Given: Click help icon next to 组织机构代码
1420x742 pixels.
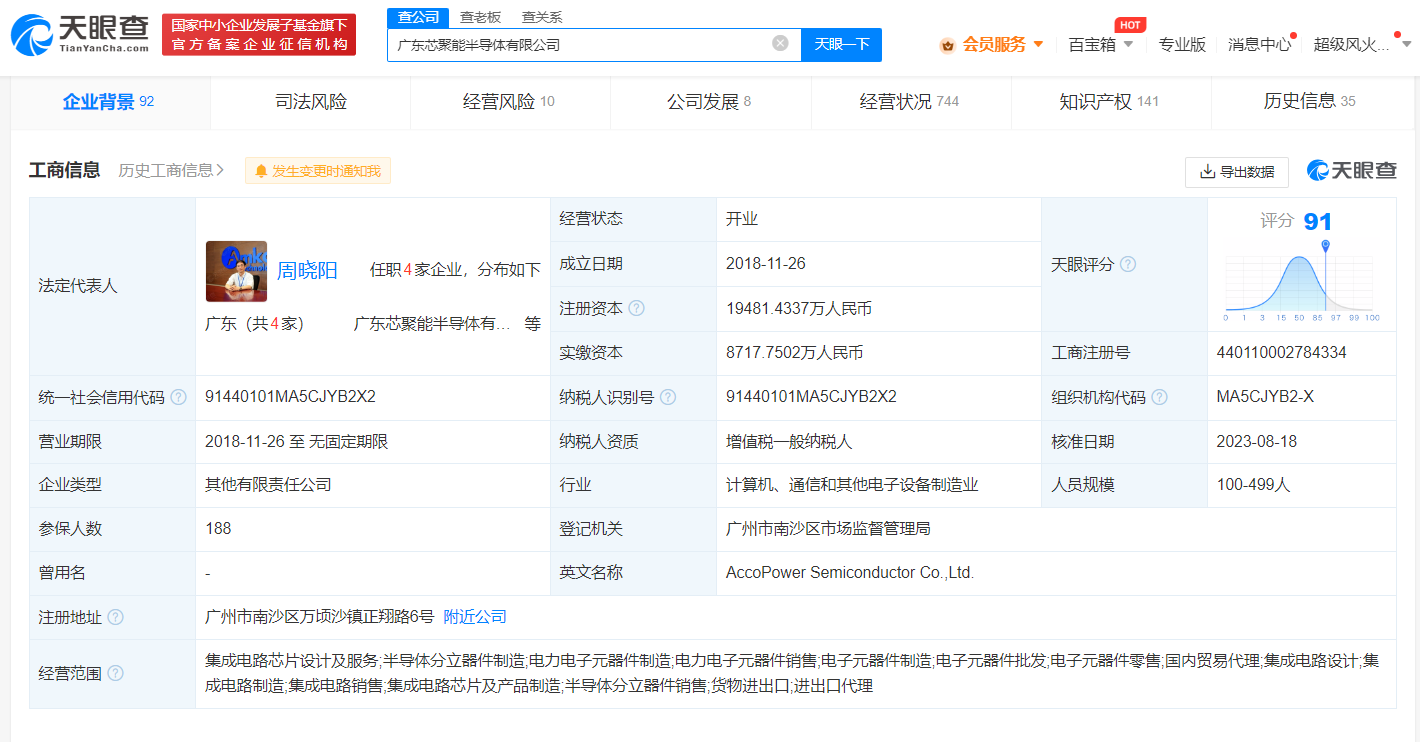Looking at the screenshot, I should (x=1159, y=397).
